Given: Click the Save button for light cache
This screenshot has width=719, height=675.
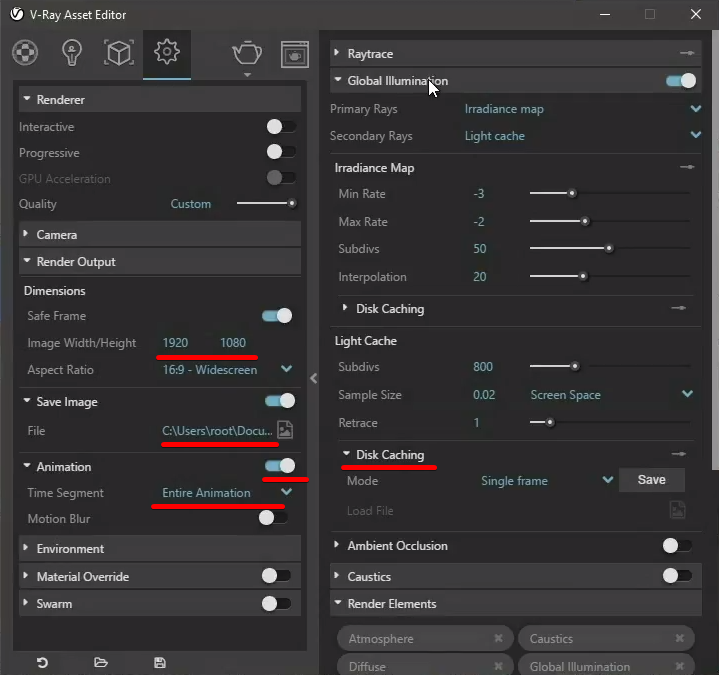Looking at the screenshot, I should (x=651, y=480).
